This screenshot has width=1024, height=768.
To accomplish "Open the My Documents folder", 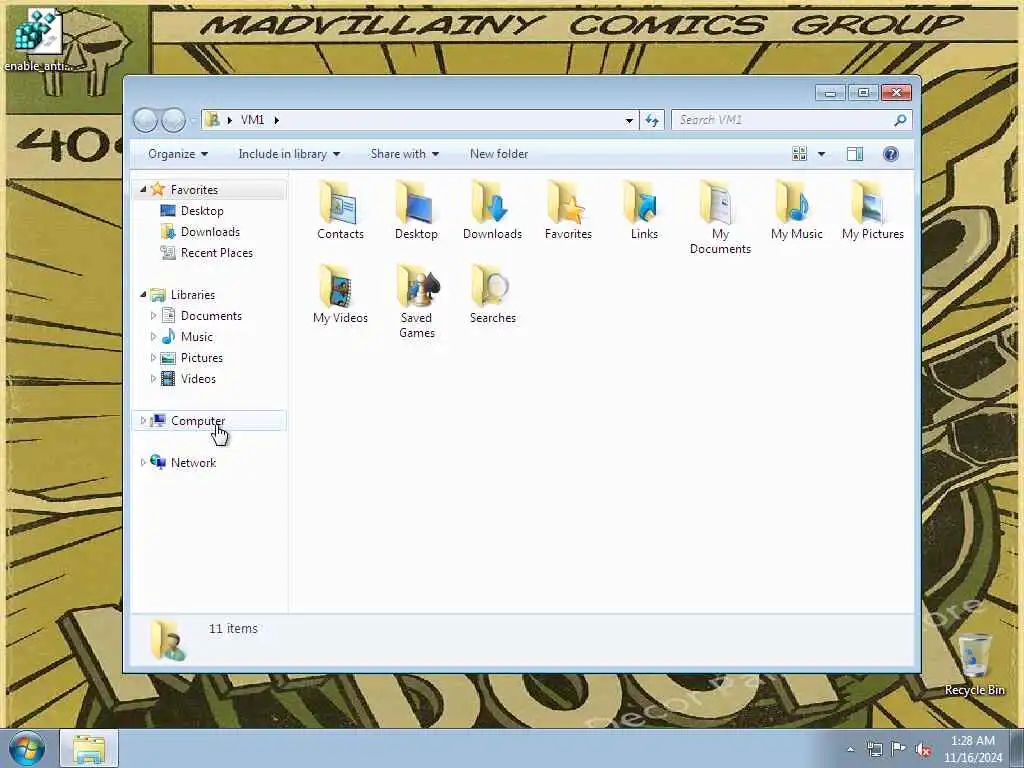I will (720, 217).
